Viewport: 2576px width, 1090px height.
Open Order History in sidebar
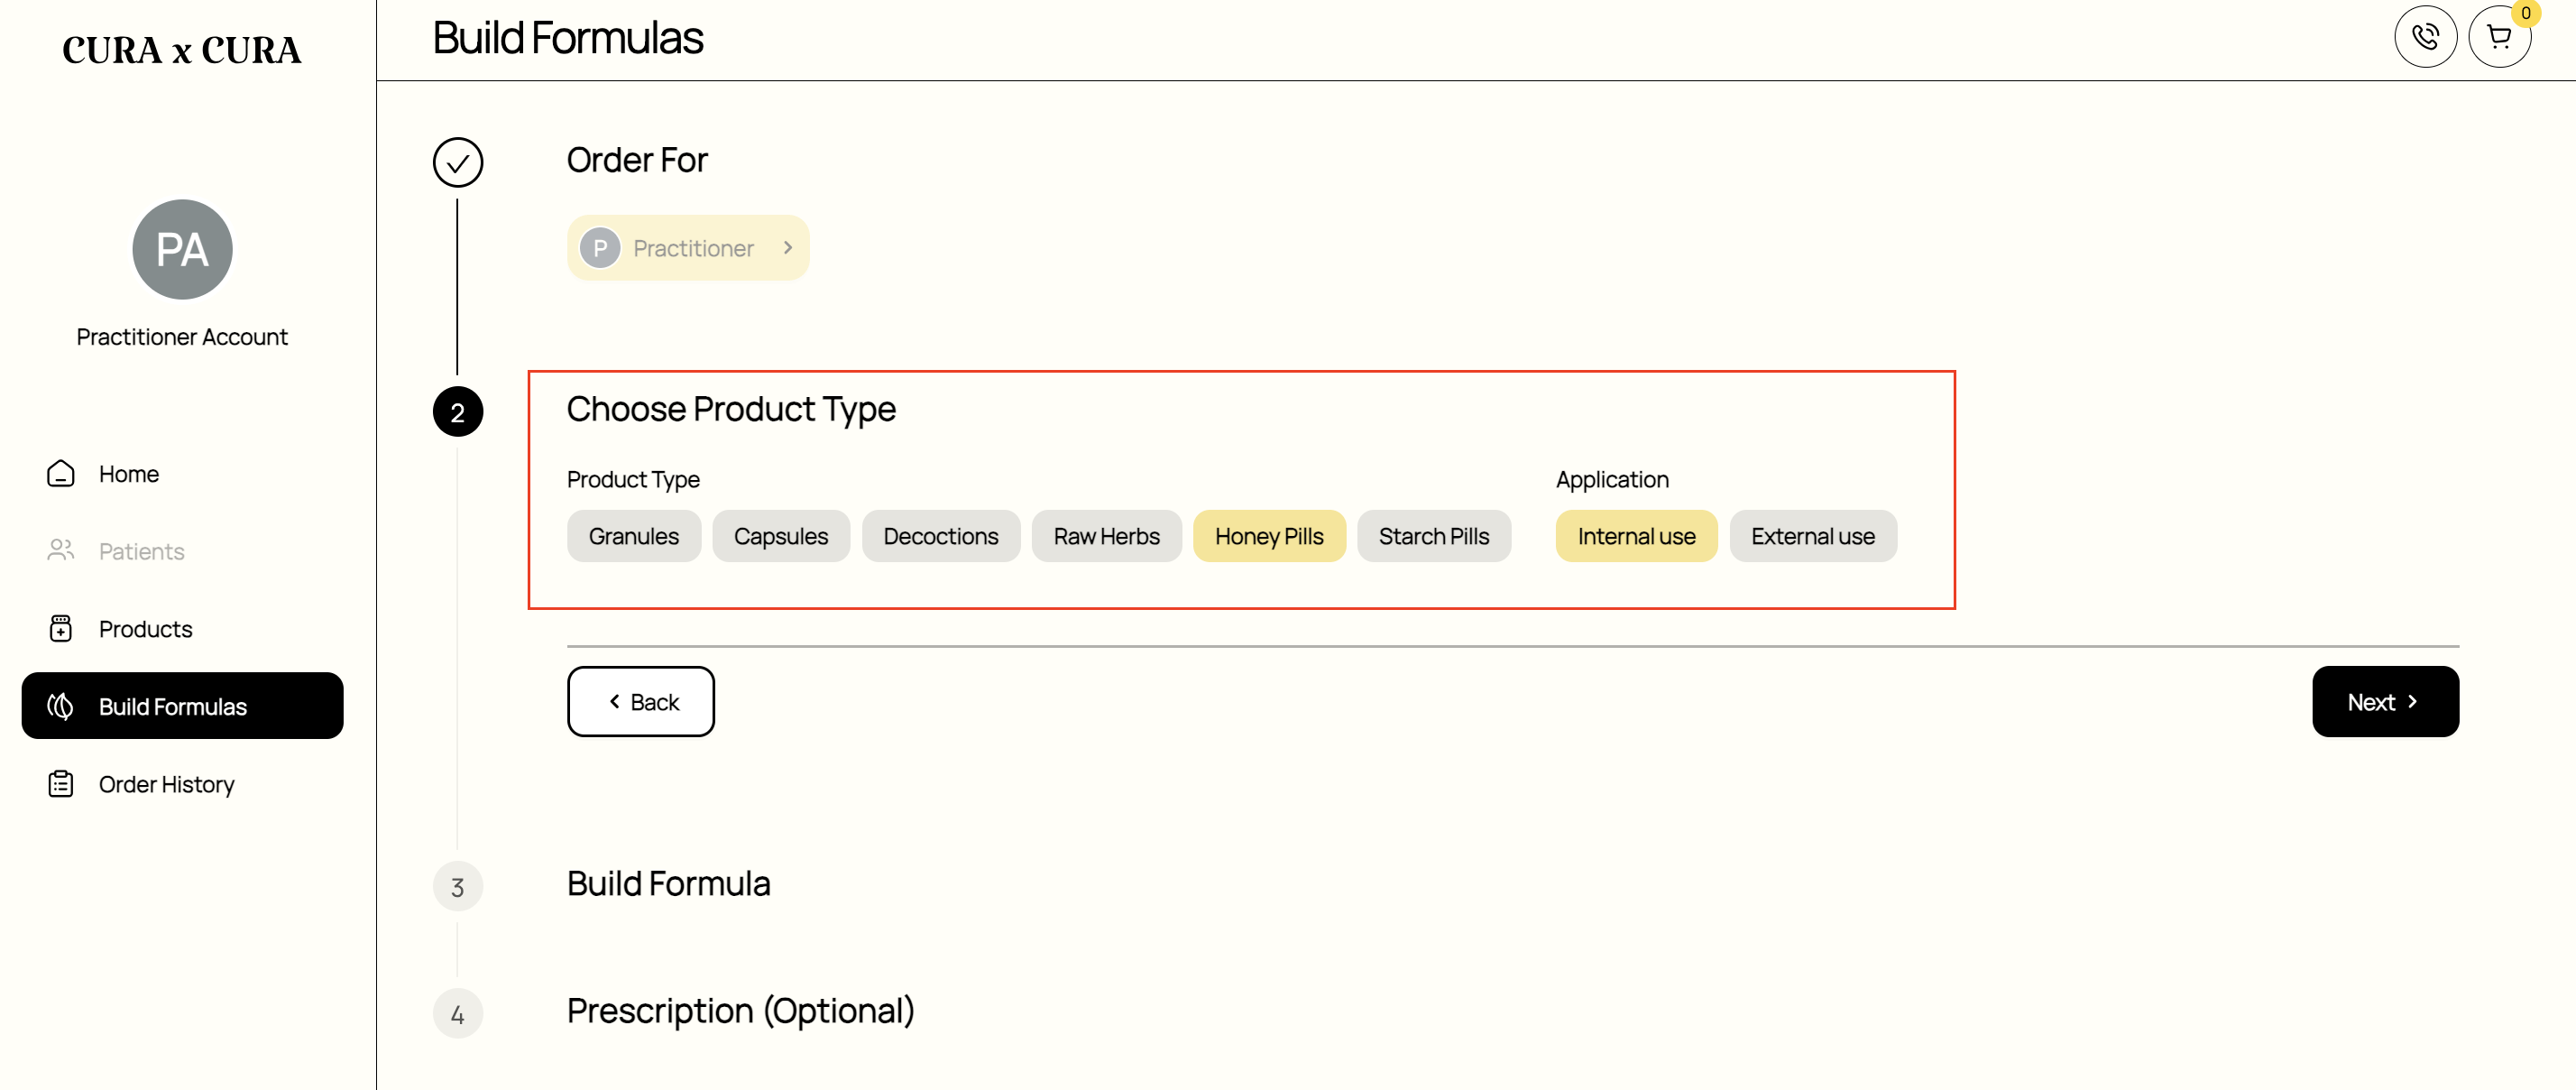click(x=182, y=784)
